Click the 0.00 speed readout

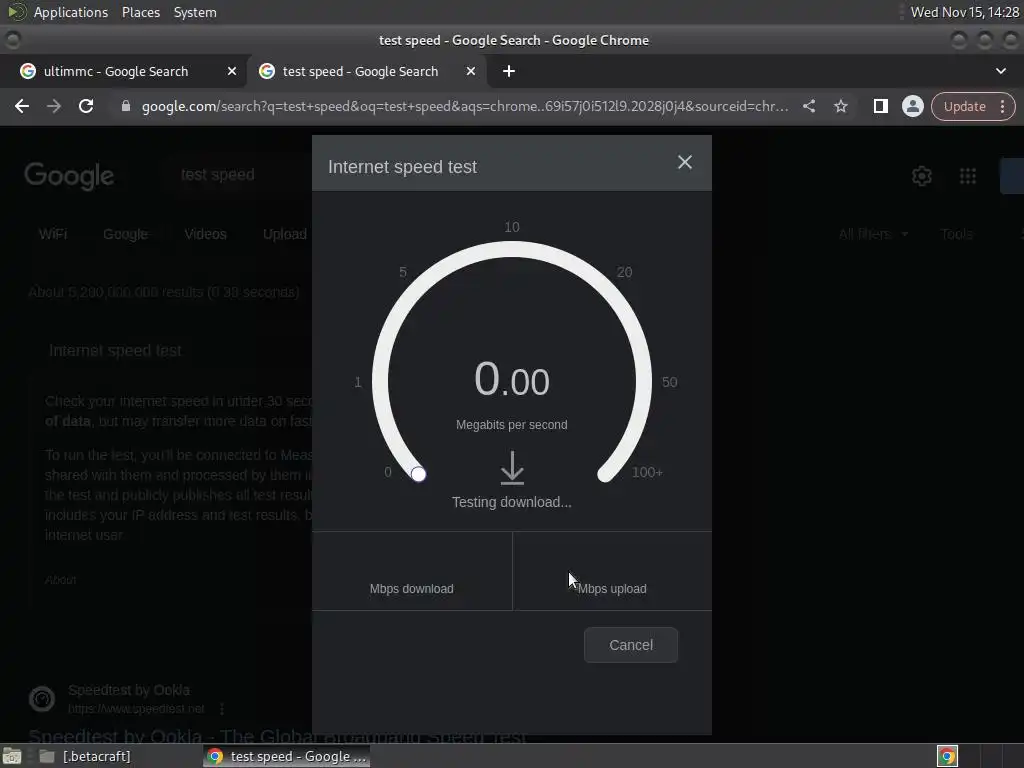click(512, 379)
